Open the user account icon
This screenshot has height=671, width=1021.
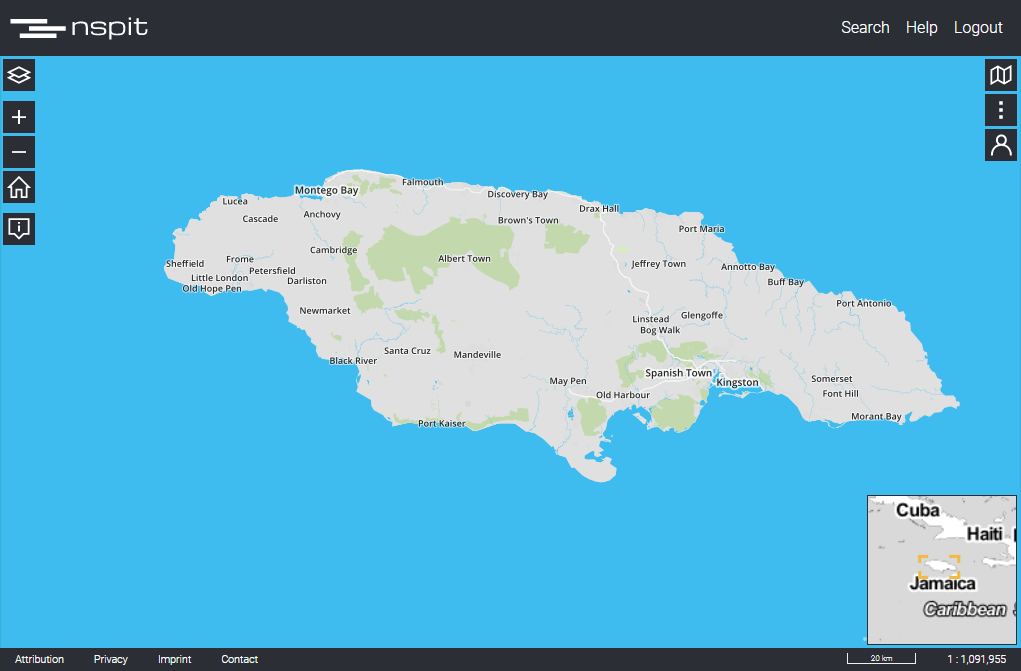pos(1000,145)
